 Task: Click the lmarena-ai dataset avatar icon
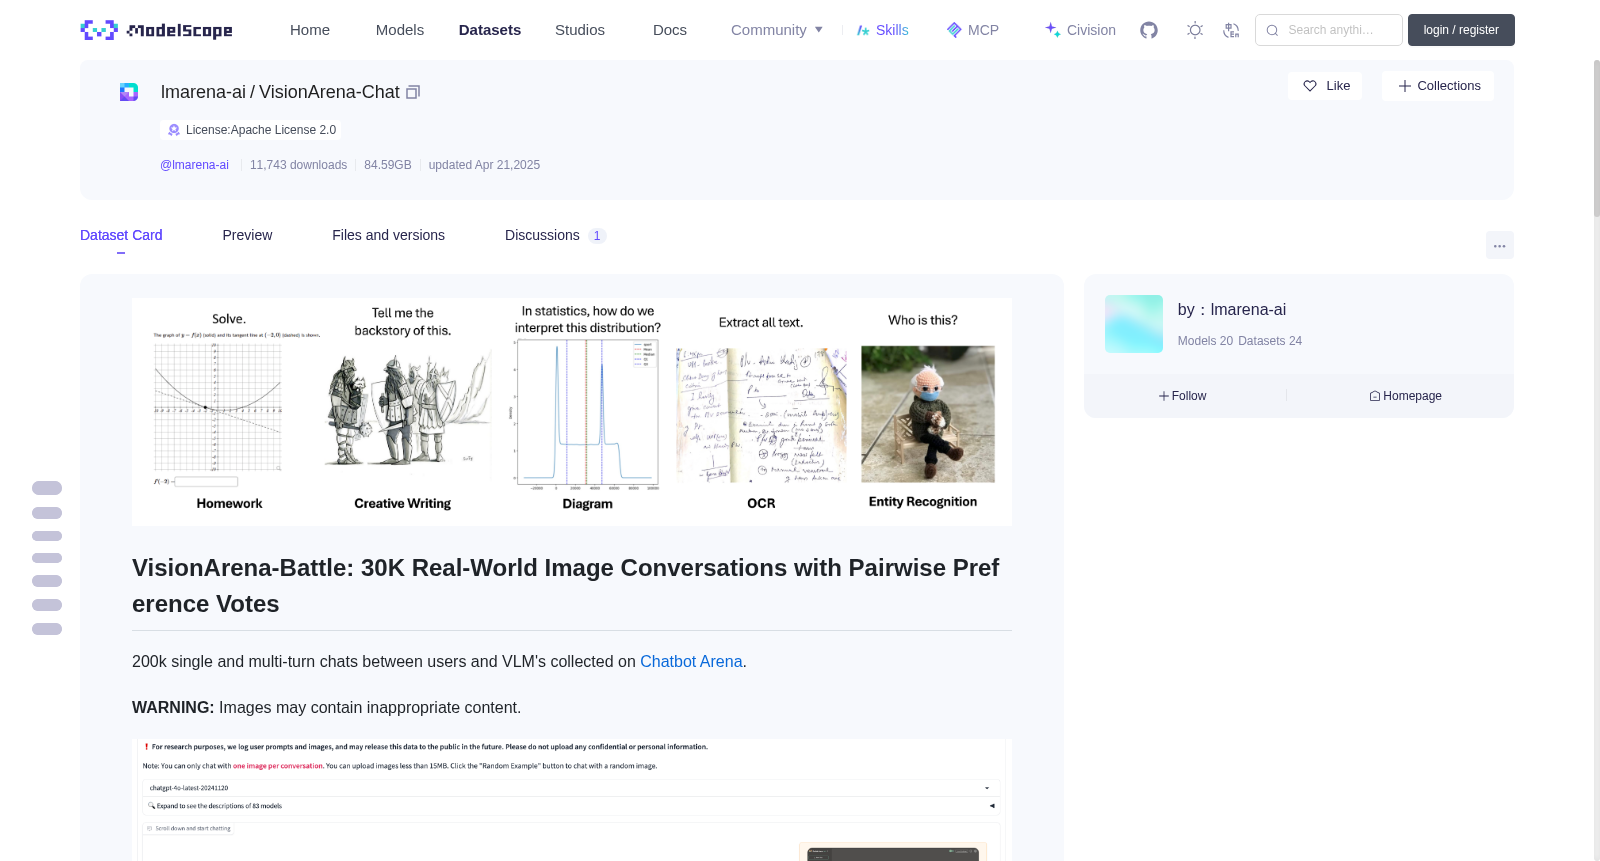tap(129, 92)
